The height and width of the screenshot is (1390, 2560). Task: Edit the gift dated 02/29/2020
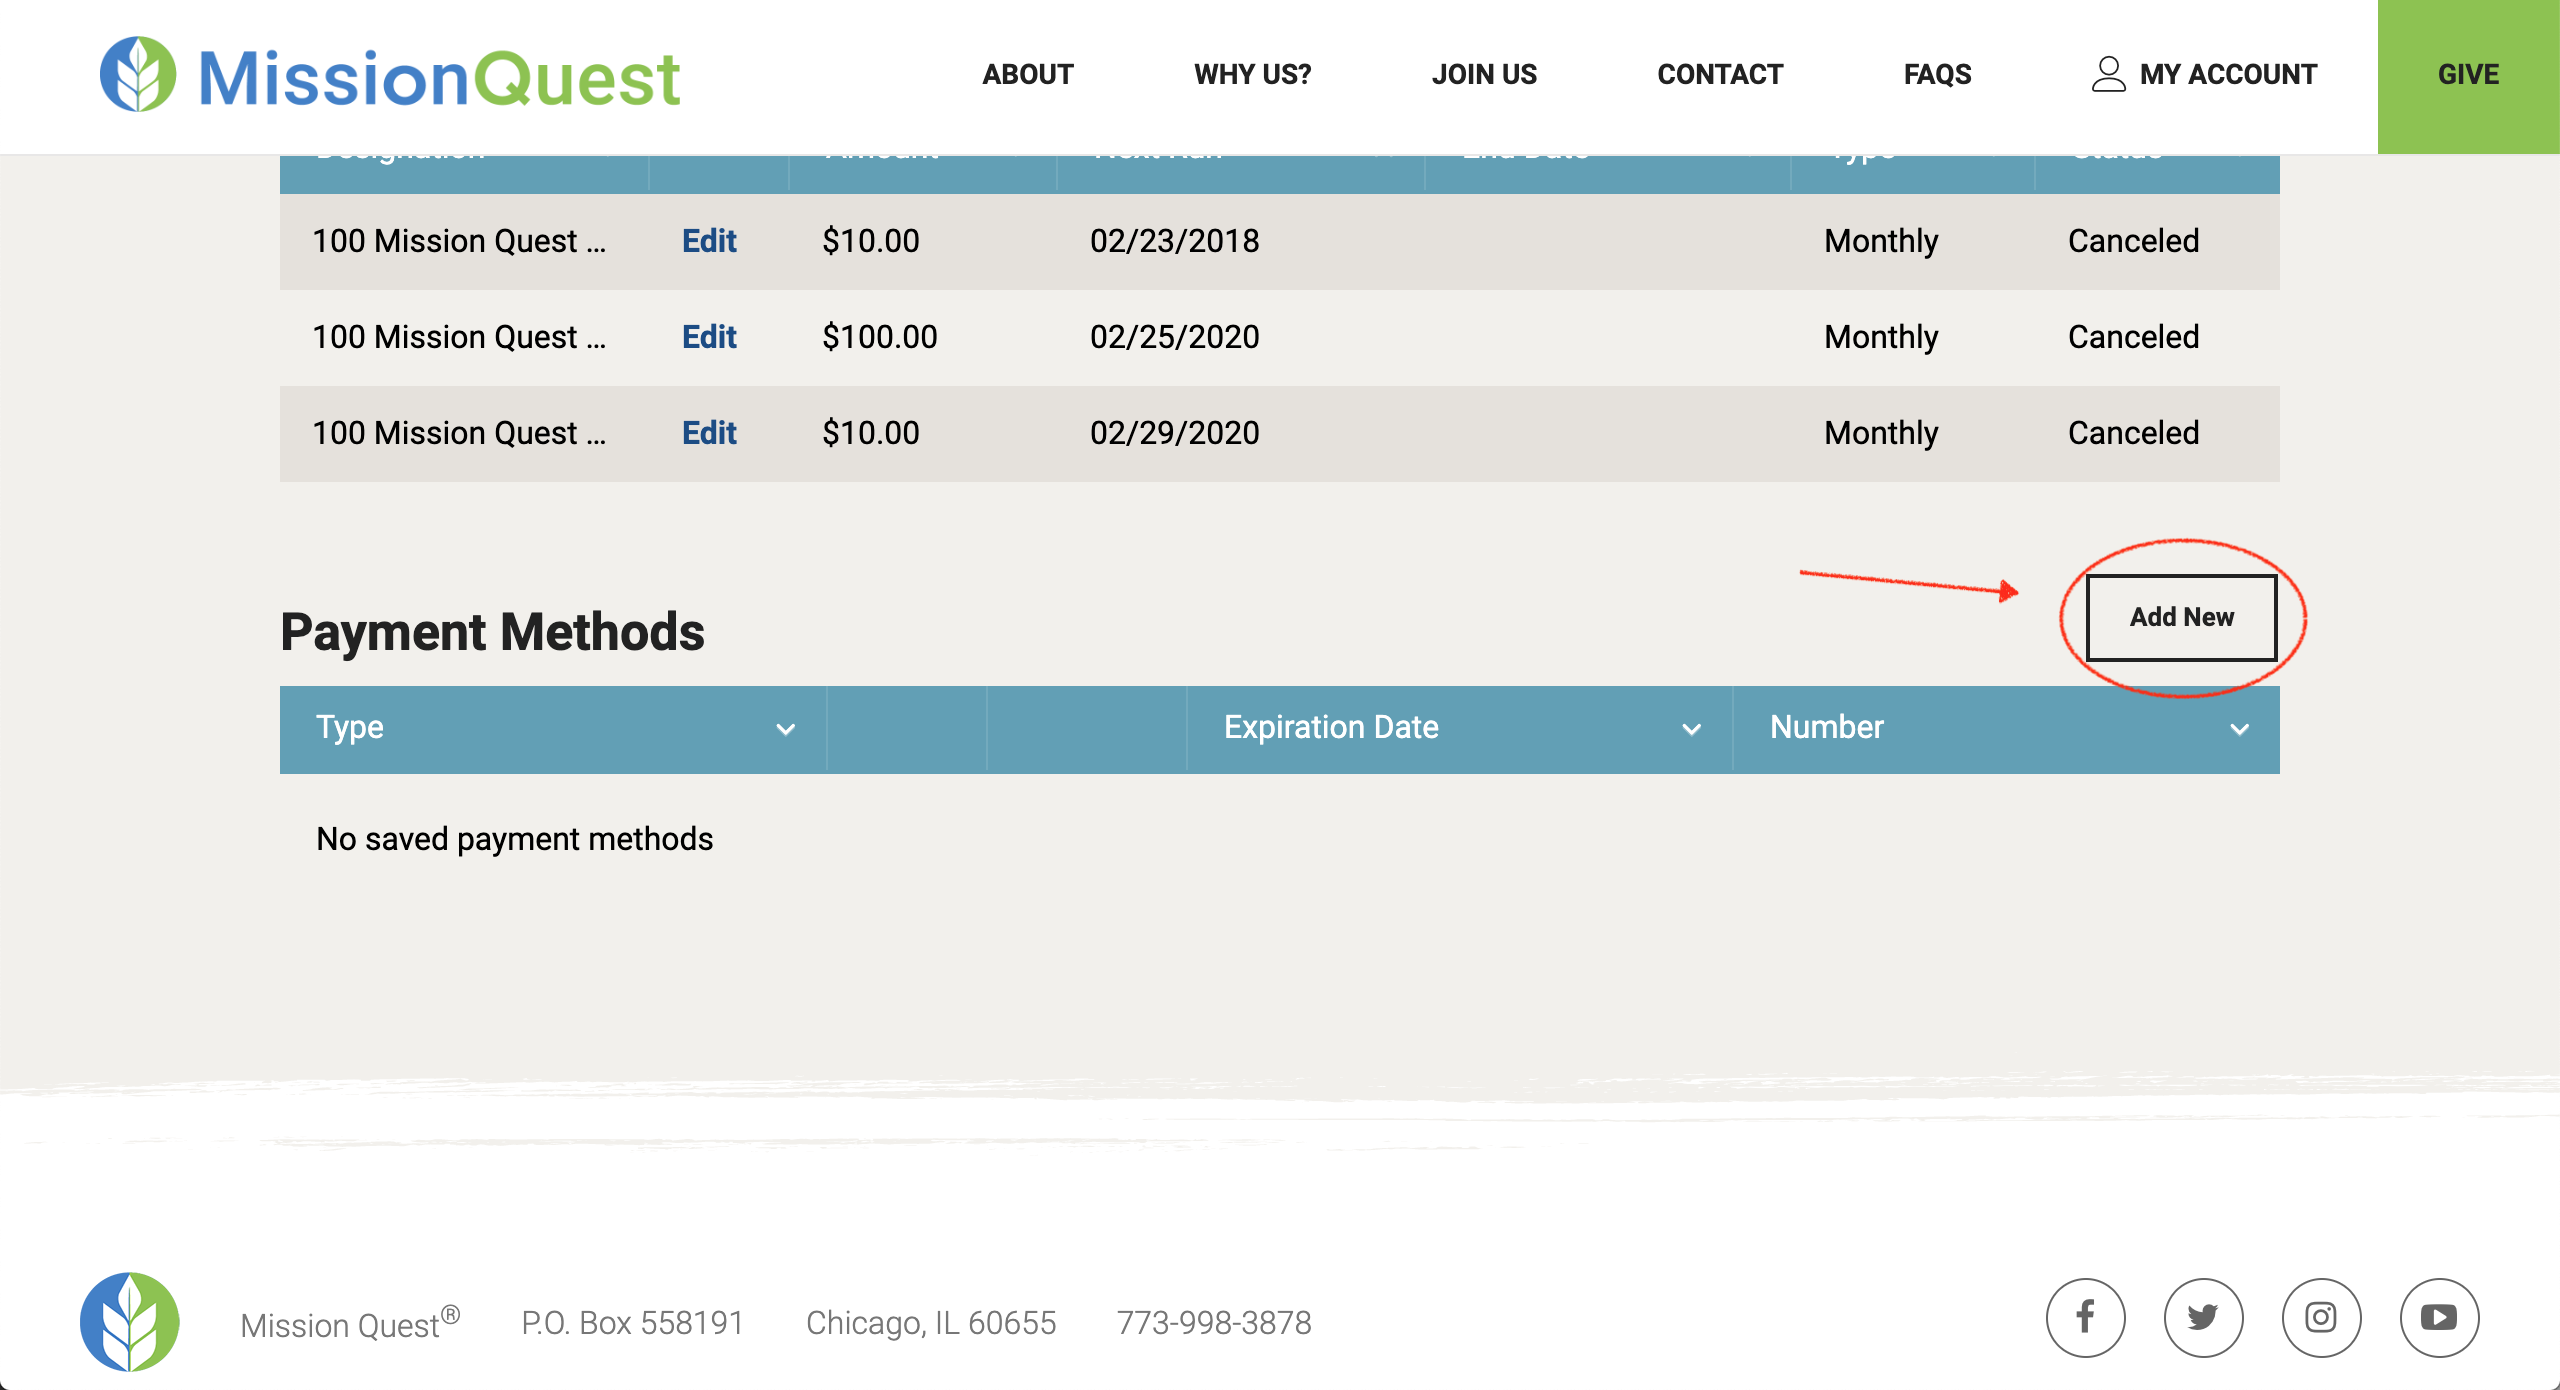[x=709, y=433]
